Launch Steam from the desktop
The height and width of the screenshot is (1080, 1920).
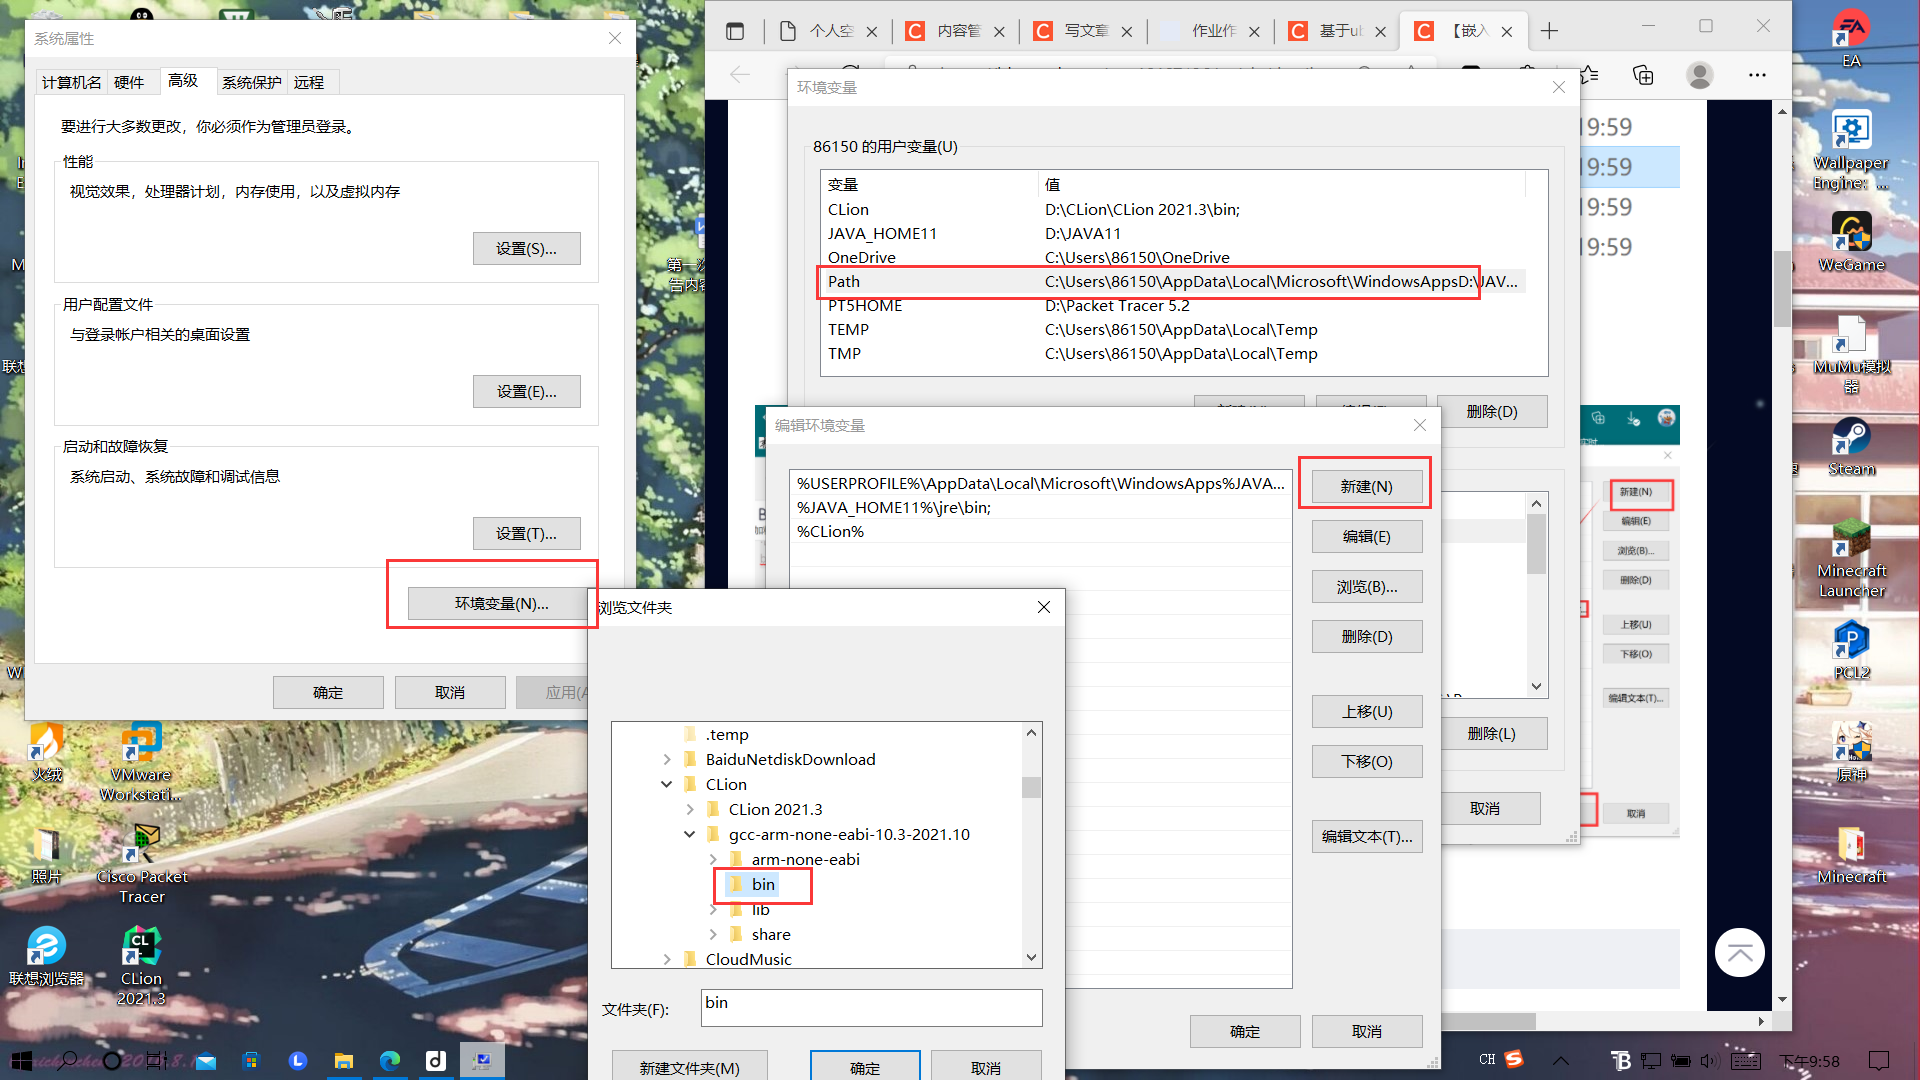[x=1851, y=447]
